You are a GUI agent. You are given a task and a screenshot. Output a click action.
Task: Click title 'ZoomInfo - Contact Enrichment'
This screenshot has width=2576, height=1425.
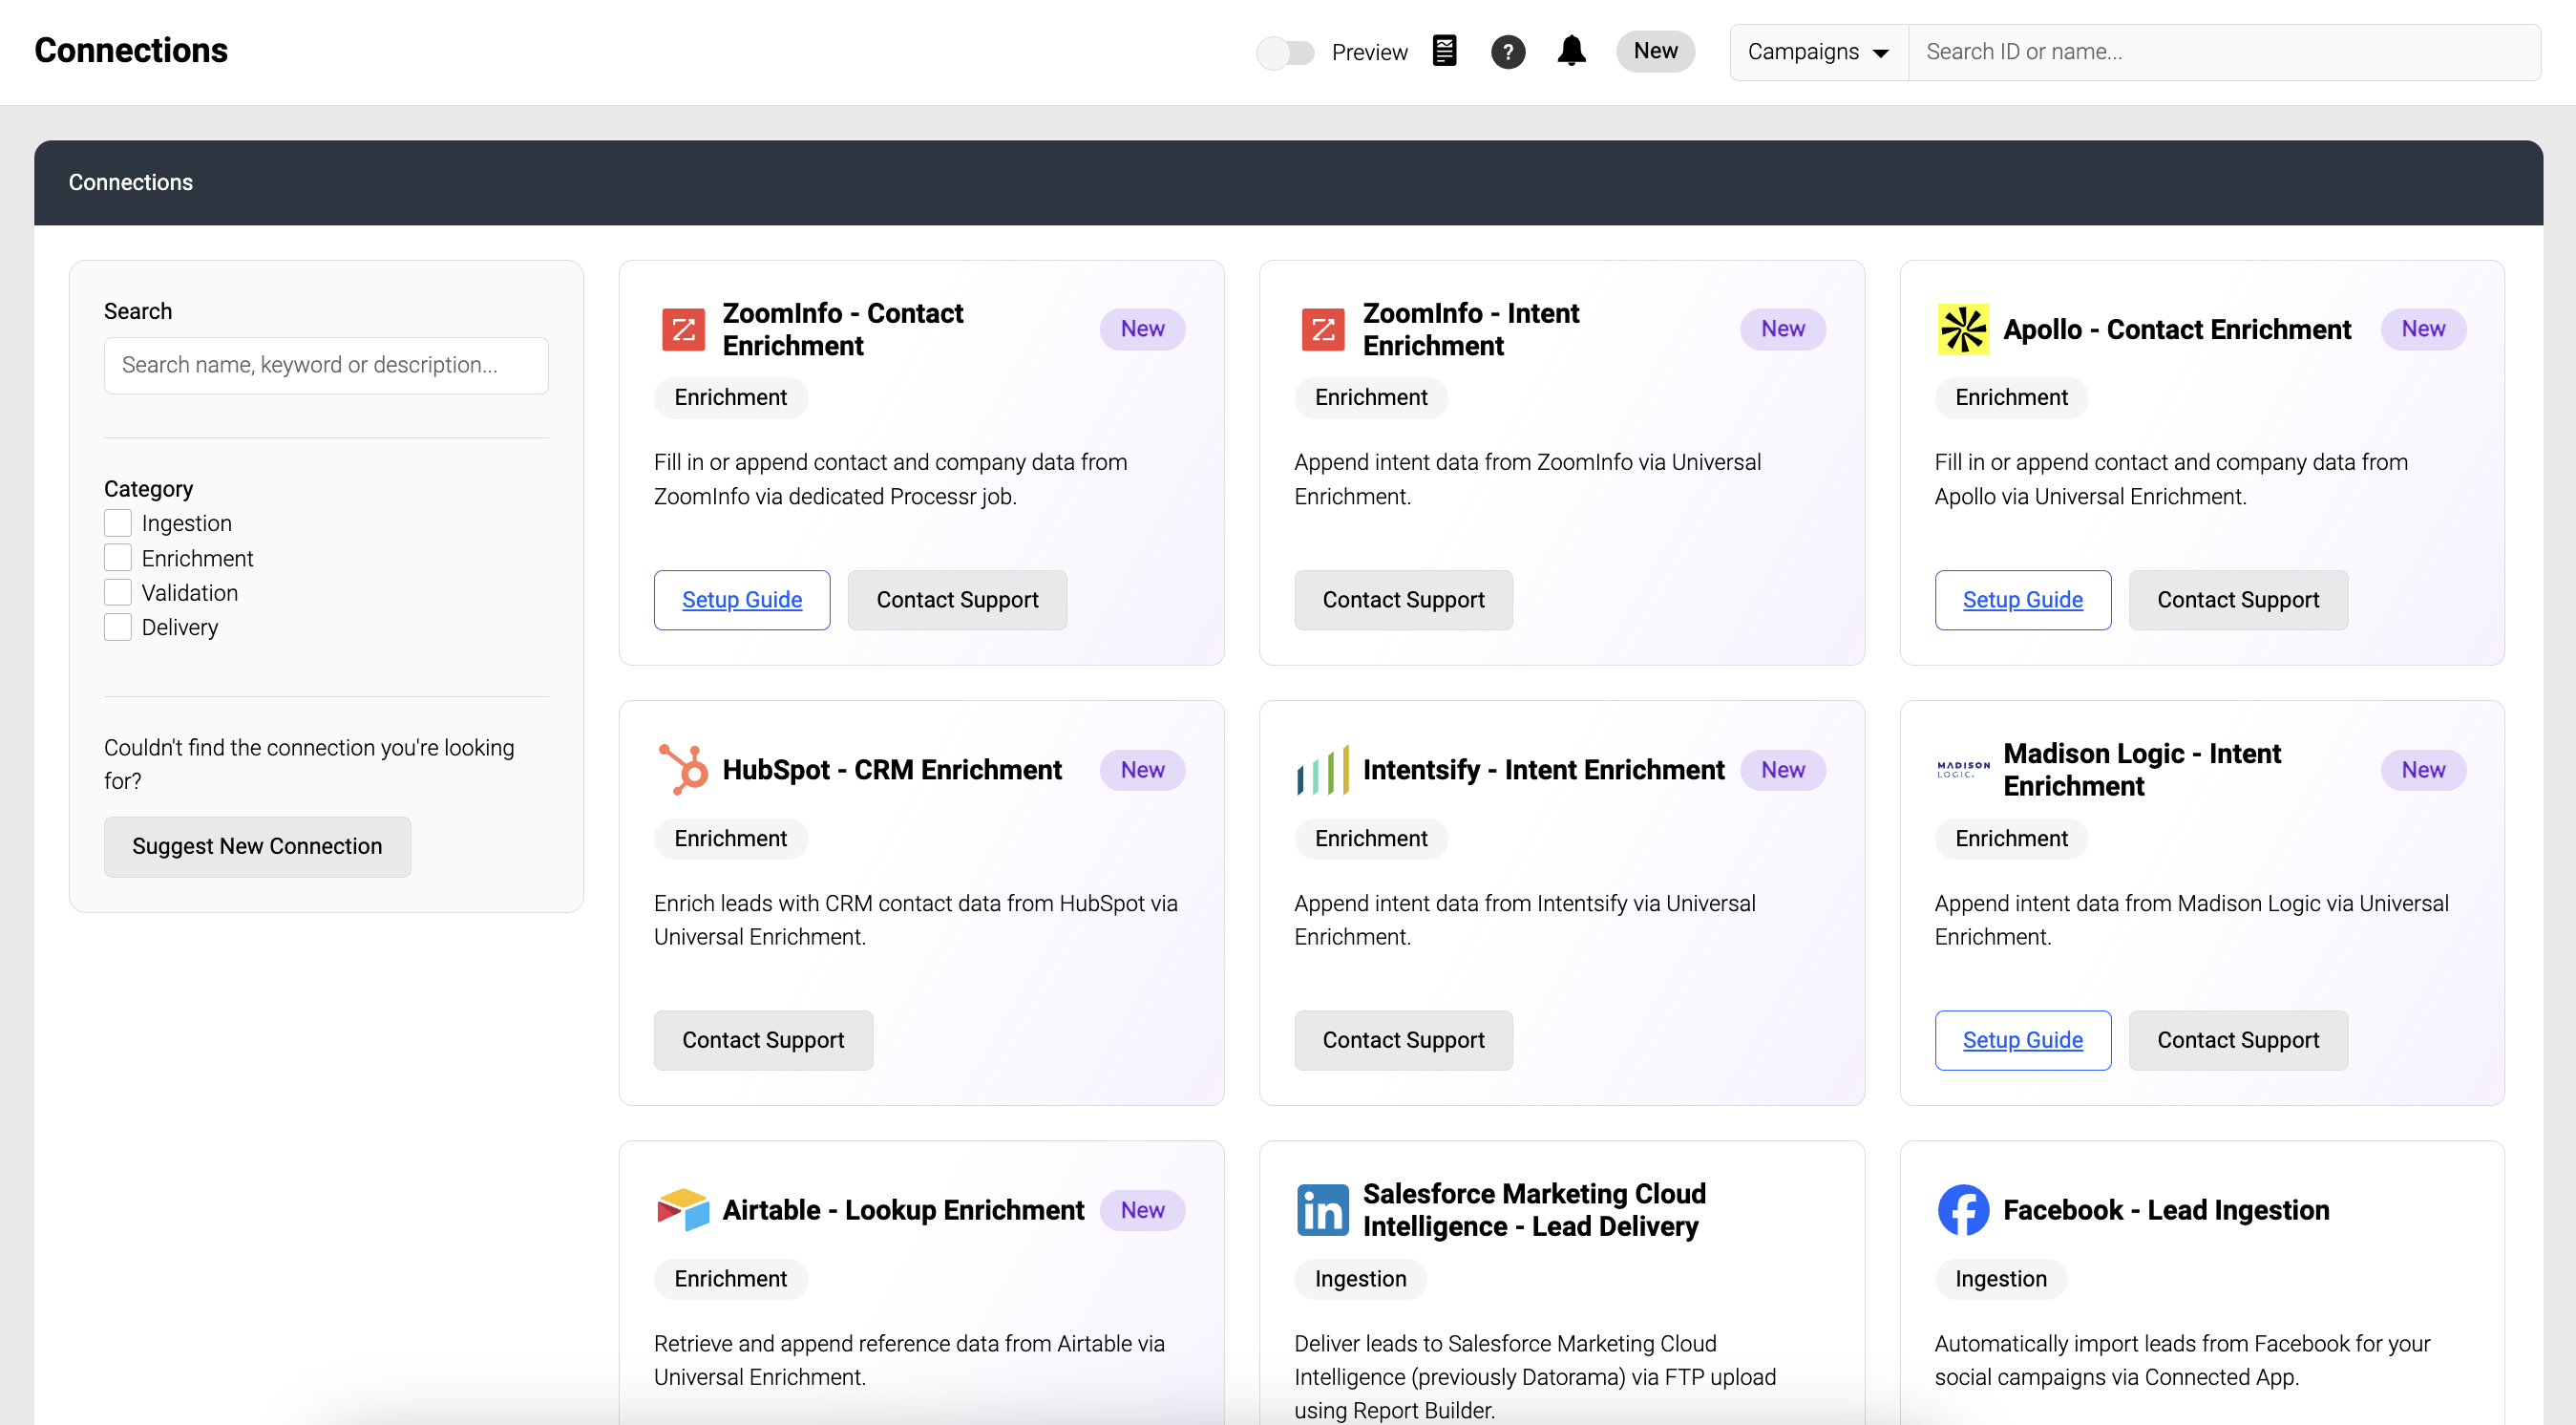tap(843, 329)
